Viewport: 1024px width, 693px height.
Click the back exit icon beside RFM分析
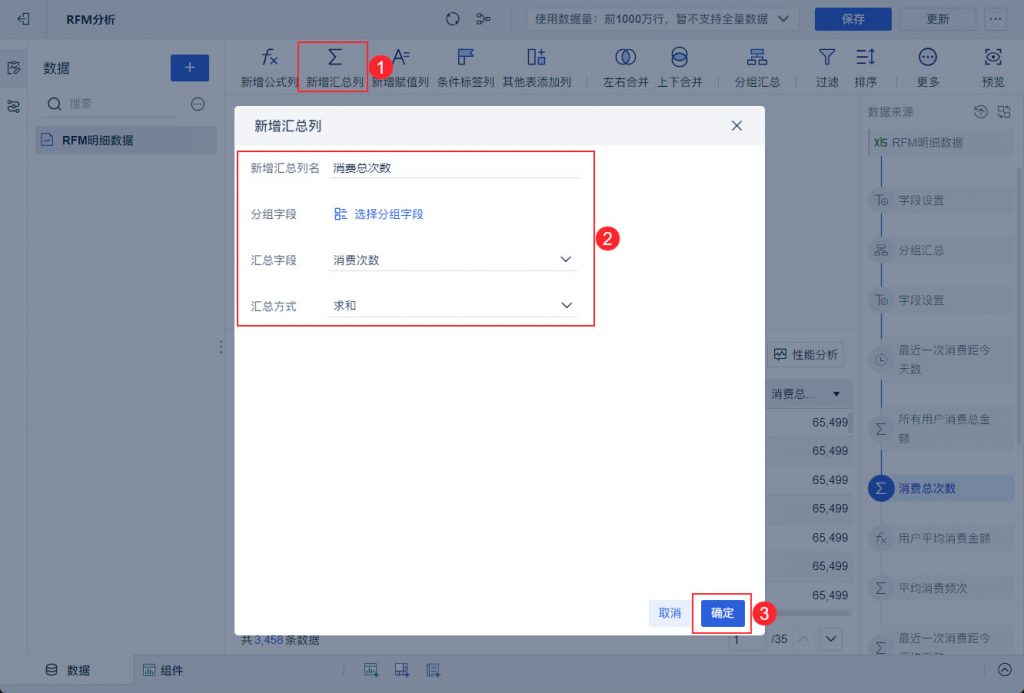(x=24, y=19)
